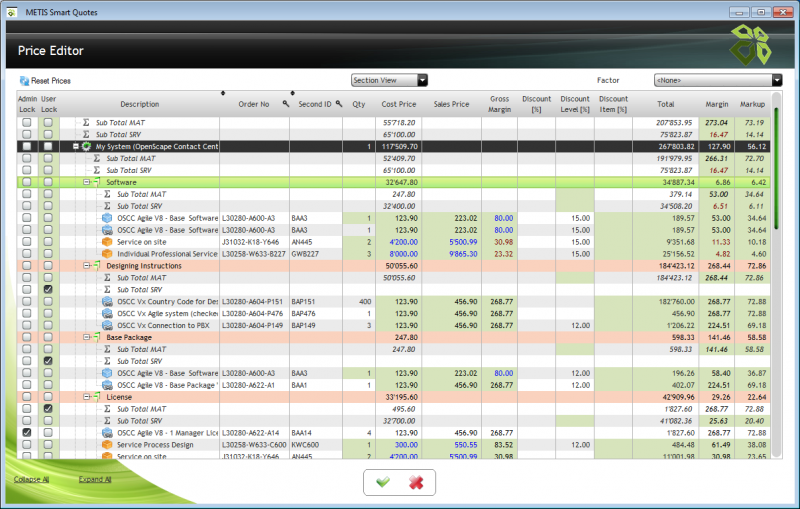Click the Description column header
The height and width of the screenshot is (509, 800).
tap(140, 104)
